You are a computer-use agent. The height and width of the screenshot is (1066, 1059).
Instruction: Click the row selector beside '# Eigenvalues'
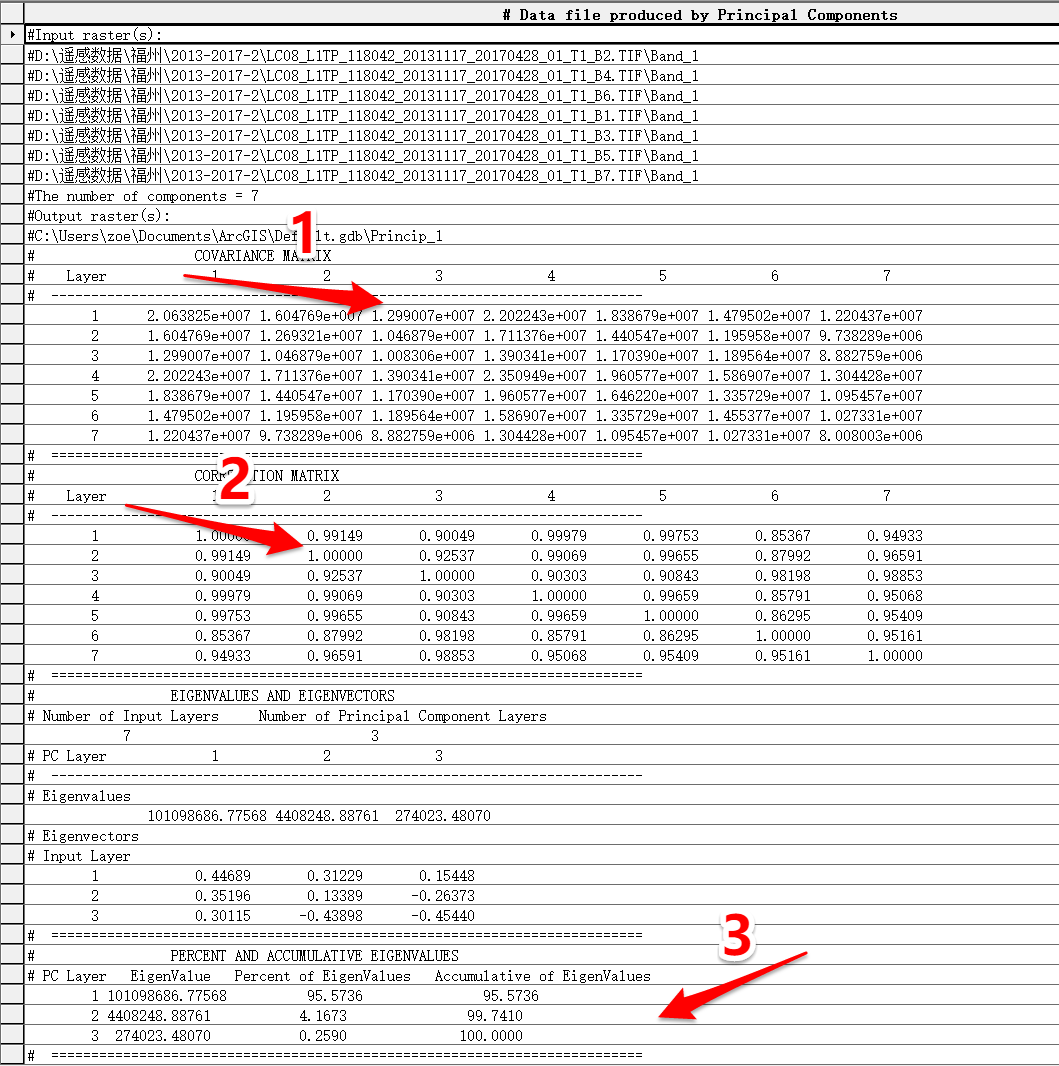12,795
